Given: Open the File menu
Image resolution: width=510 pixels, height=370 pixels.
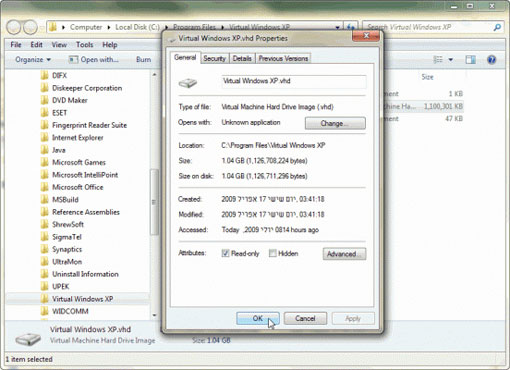Looking at the screenshot, I should click(16, 45).
